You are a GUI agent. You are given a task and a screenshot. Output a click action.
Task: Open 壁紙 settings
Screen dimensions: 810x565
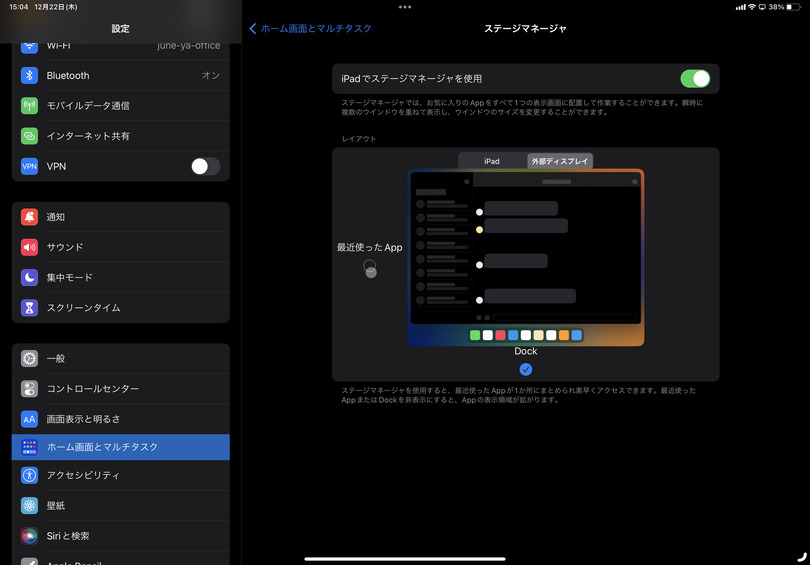tap(121, 506)
